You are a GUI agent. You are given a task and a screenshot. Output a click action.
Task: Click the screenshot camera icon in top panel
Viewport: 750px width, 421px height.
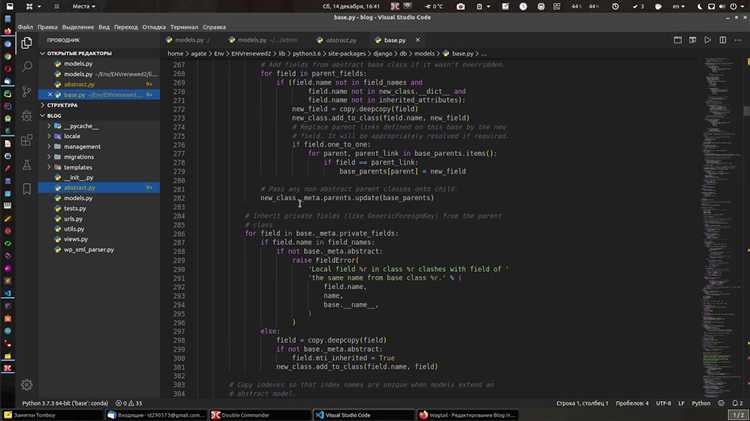[461, 6]
